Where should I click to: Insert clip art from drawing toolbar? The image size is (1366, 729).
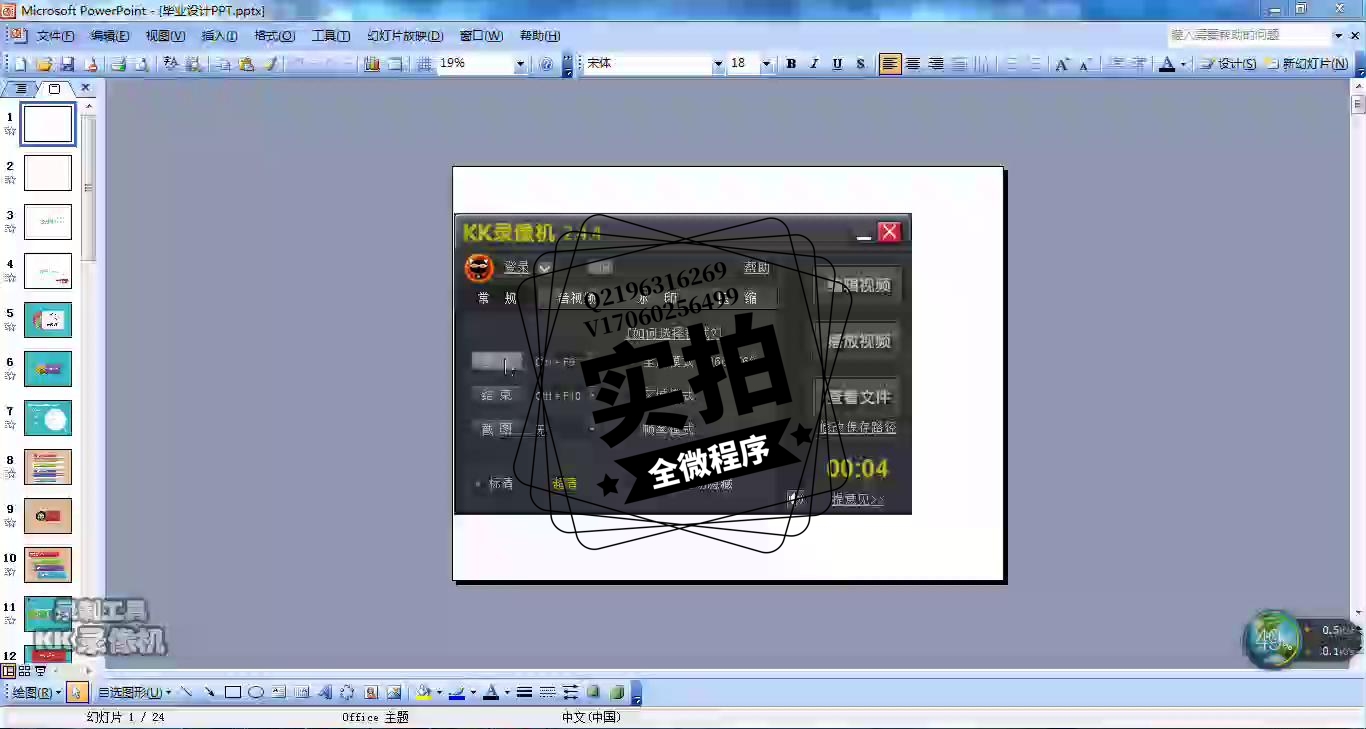tap(371, 692)
